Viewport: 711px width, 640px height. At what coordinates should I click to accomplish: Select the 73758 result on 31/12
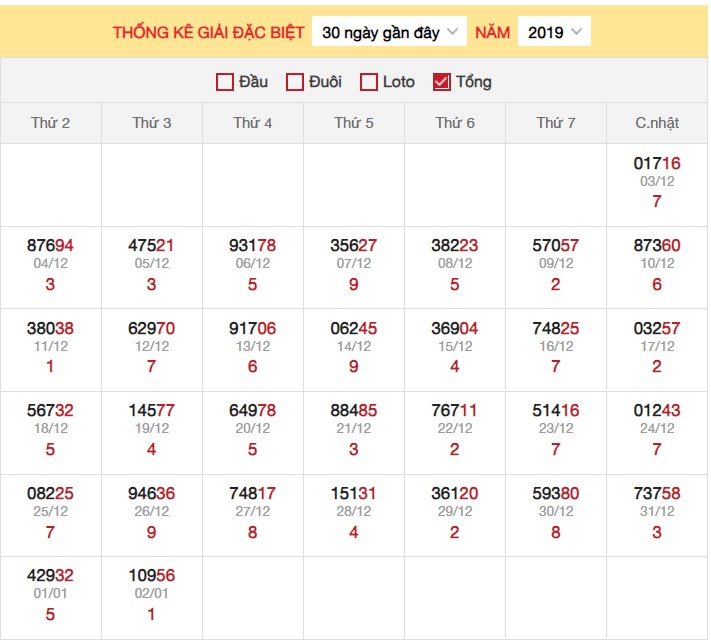pos(657,493)
